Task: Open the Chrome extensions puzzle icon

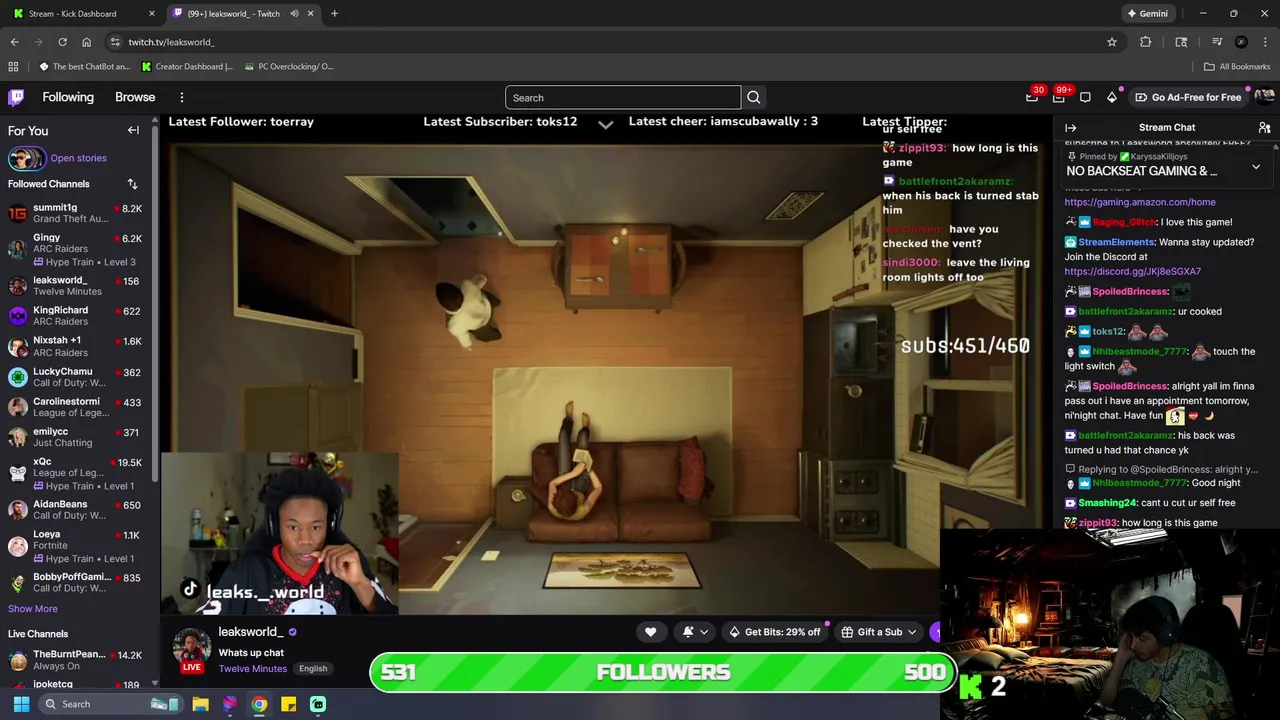Action: [x=1146, y=42]
